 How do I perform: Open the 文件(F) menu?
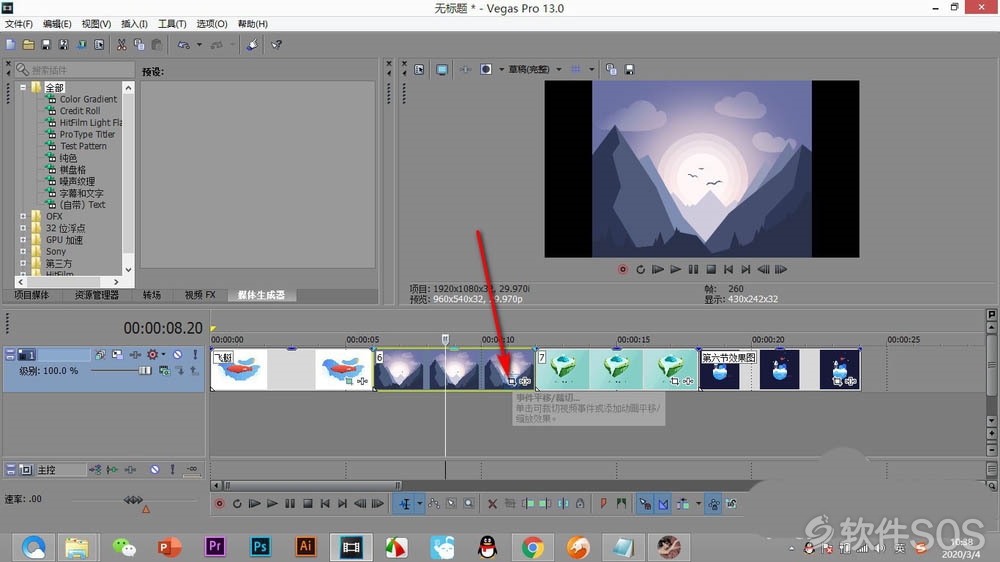coord(18,24)
